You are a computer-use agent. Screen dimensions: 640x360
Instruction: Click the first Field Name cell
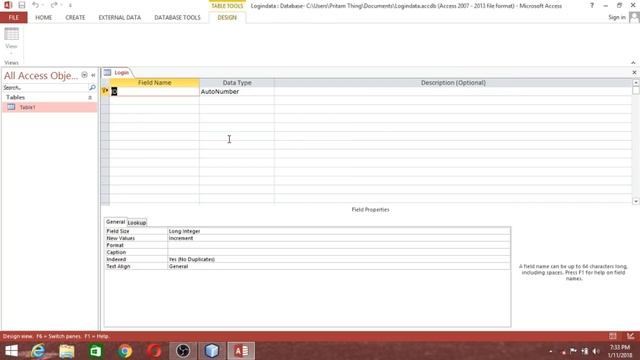tap(154, 91)
